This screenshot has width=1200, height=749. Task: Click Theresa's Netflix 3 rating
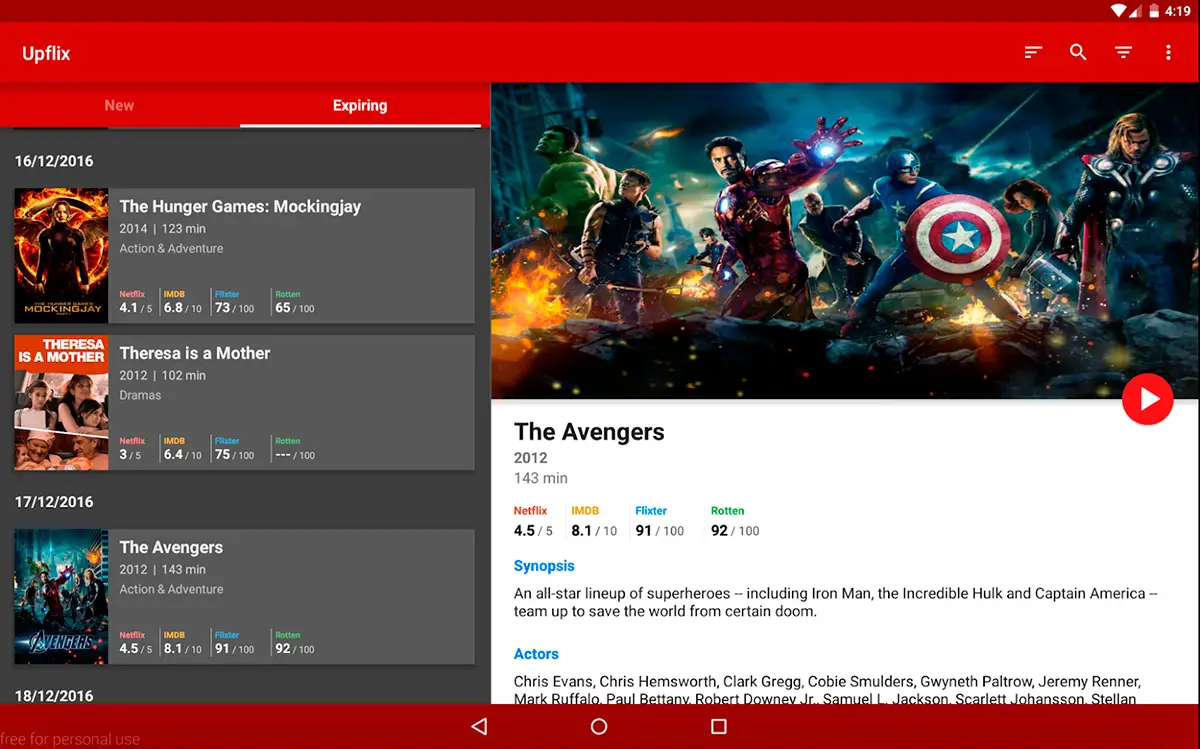(x=131, y=449)
